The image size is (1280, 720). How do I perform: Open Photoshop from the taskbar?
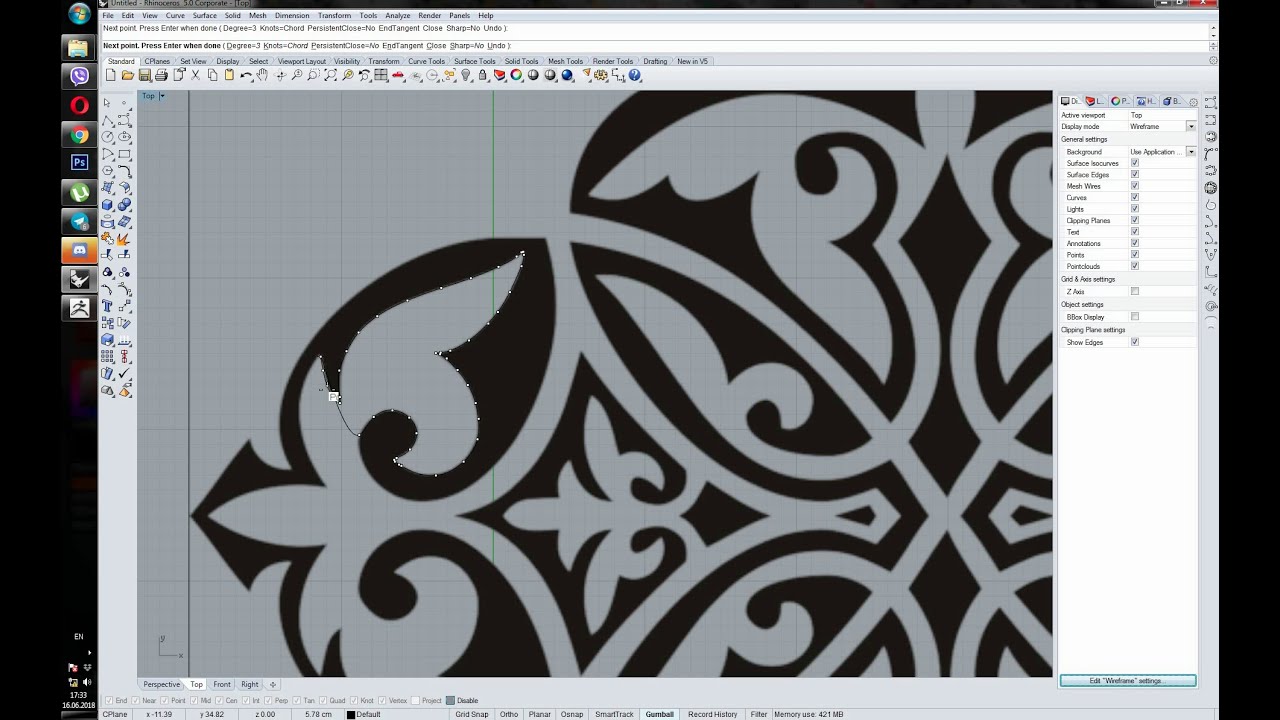click(x=79, y=162)
